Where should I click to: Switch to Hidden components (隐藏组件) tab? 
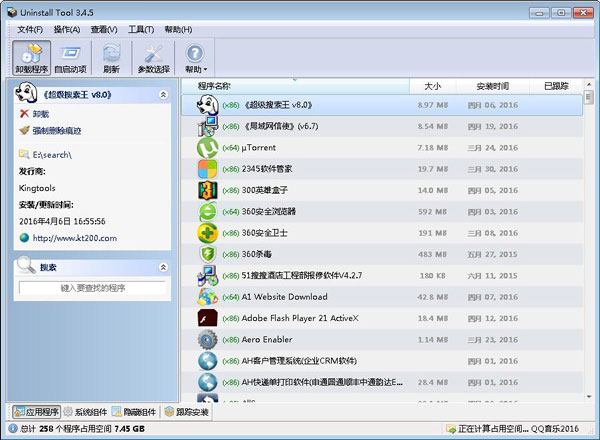pyautogui.click(x=134, y=412)
